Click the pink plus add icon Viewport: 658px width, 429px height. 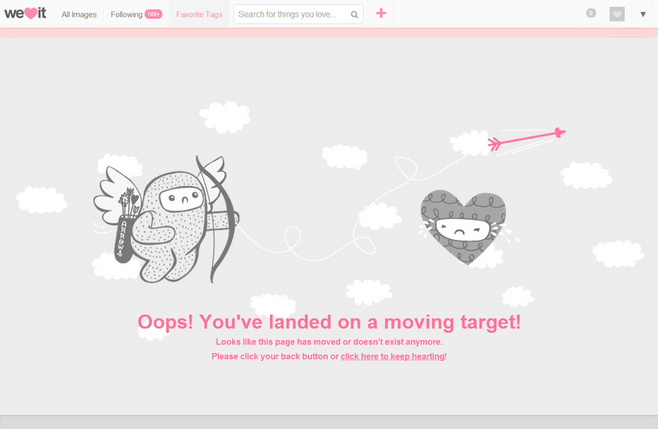[381, 14]
